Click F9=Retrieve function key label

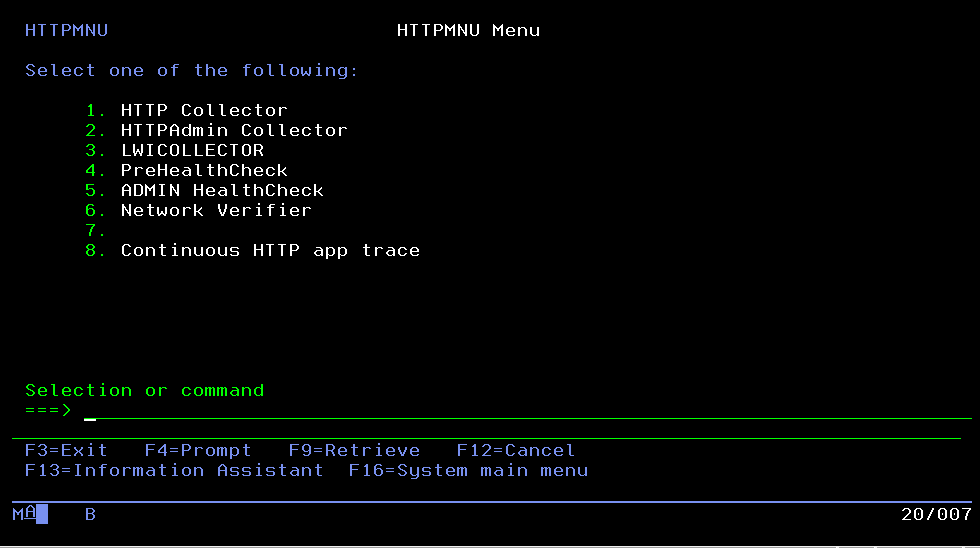[x=354, y=451]
